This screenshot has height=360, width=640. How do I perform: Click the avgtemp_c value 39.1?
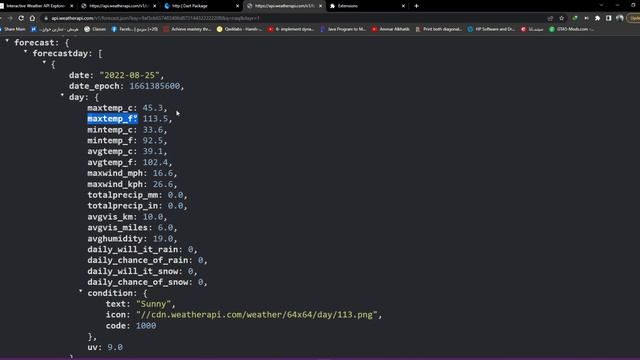(x=153, y=151)
